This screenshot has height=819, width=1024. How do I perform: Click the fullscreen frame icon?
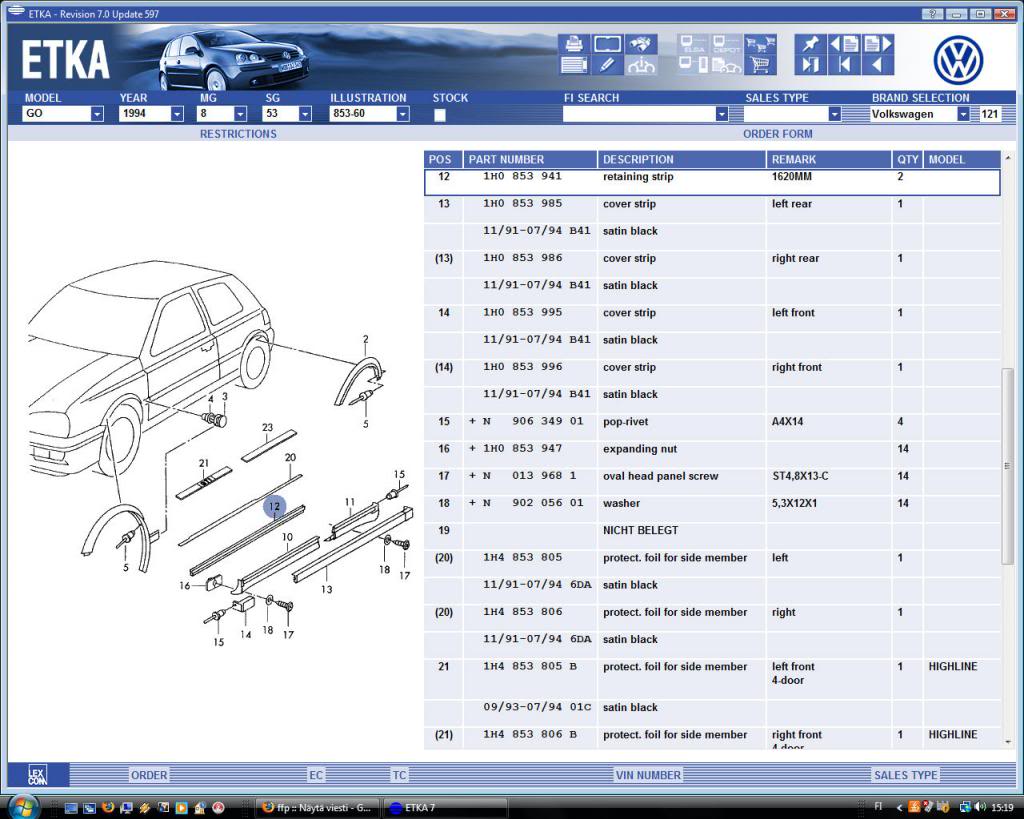tap(607, 44)
